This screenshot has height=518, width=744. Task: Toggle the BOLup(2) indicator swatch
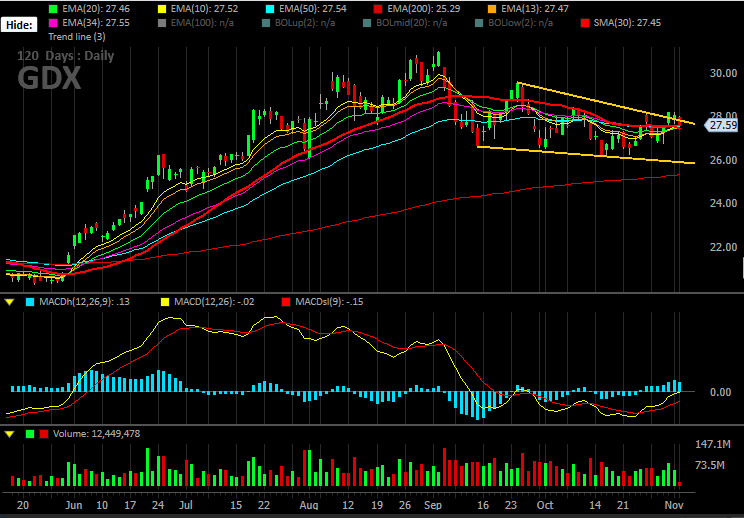coord(266,22)
